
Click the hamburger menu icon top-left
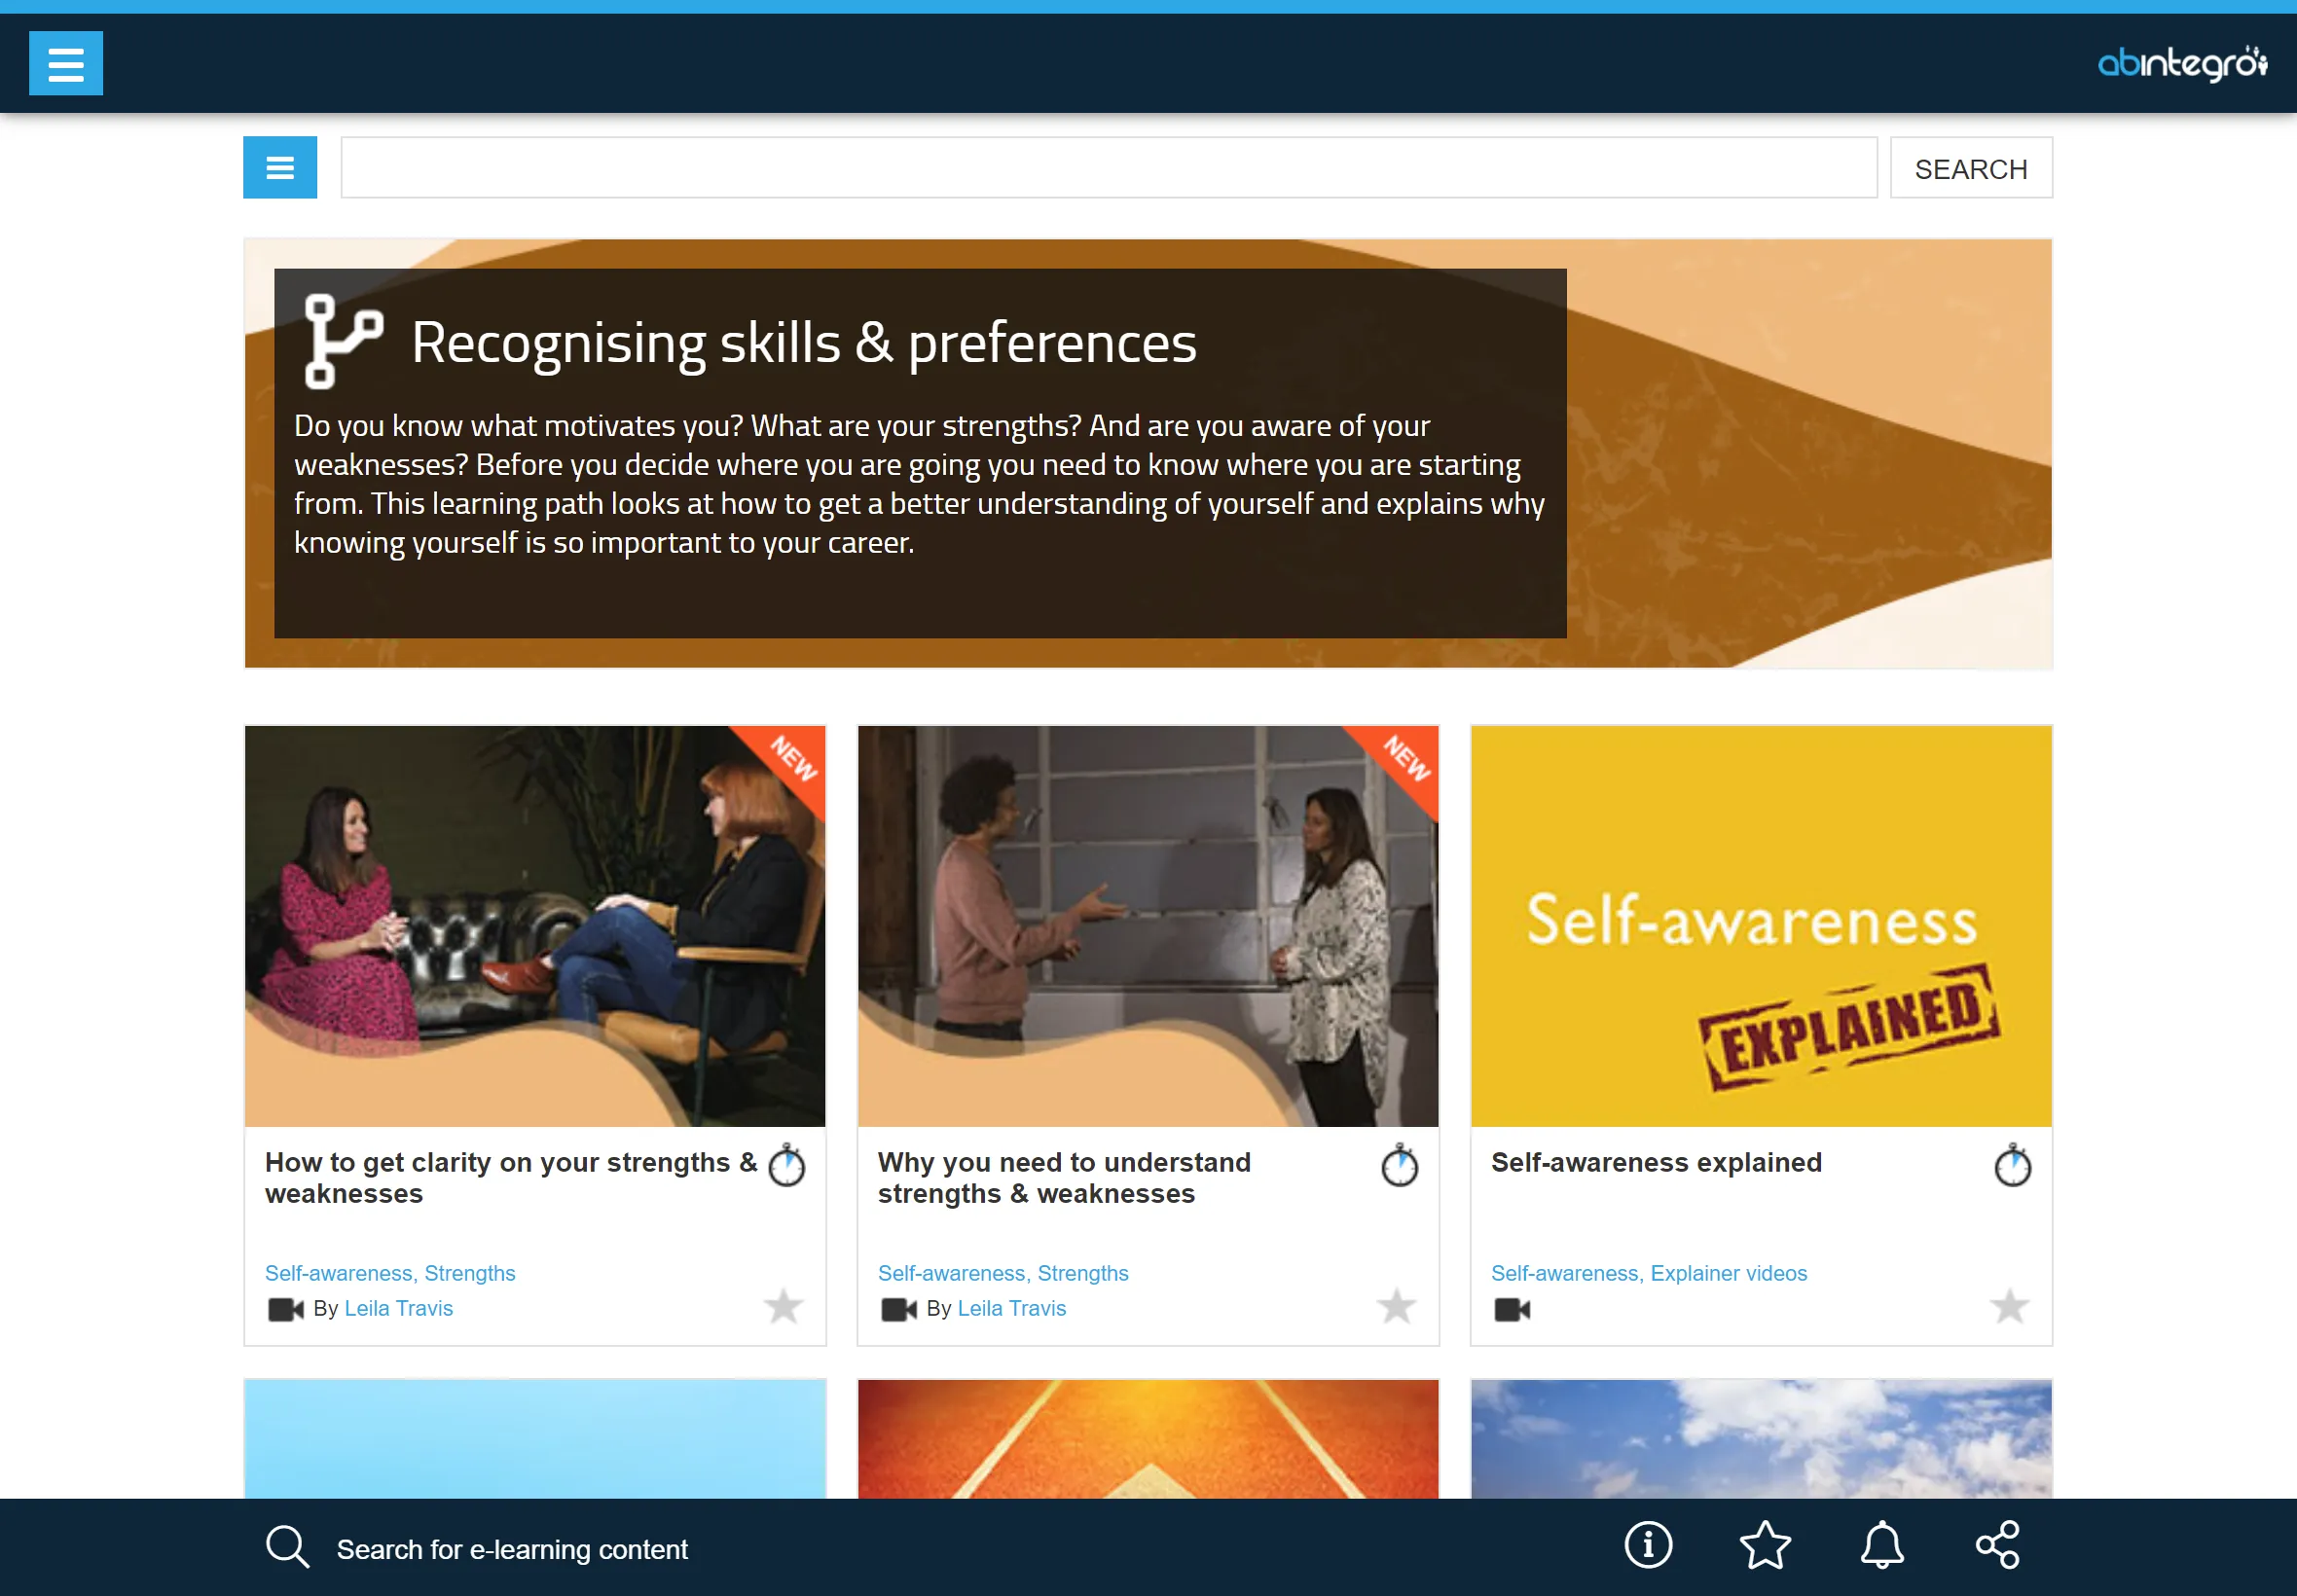(66, 61)
